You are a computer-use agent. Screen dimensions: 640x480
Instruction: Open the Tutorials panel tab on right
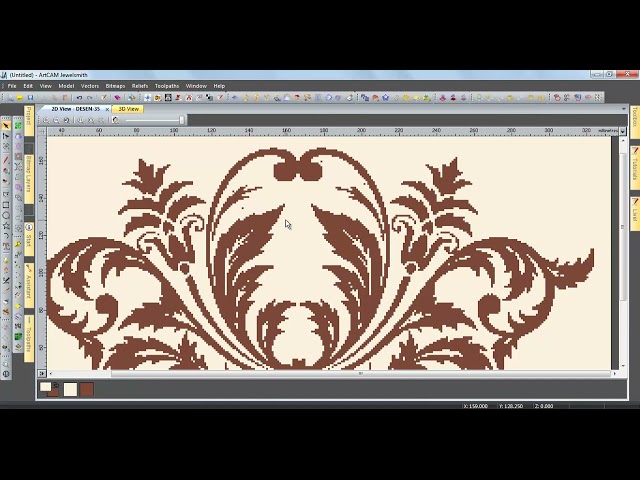(635, 167)
